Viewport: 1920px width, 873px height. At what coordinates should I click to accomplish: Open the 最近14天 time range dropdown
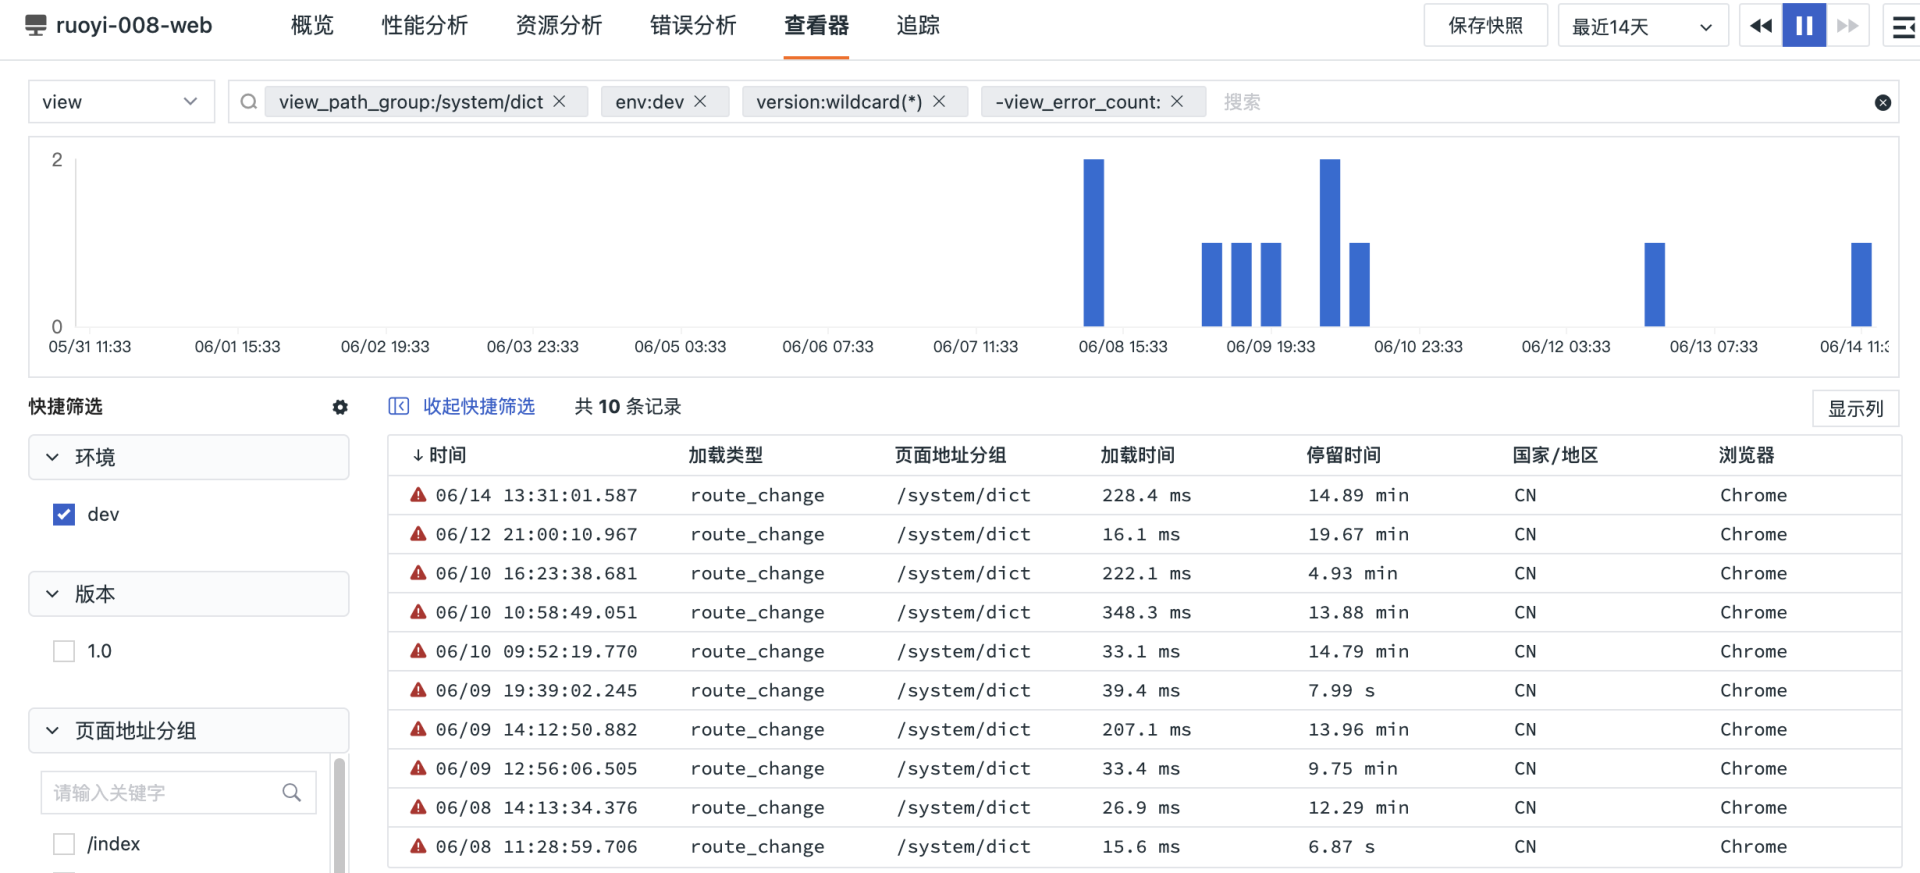[1641, 26]
